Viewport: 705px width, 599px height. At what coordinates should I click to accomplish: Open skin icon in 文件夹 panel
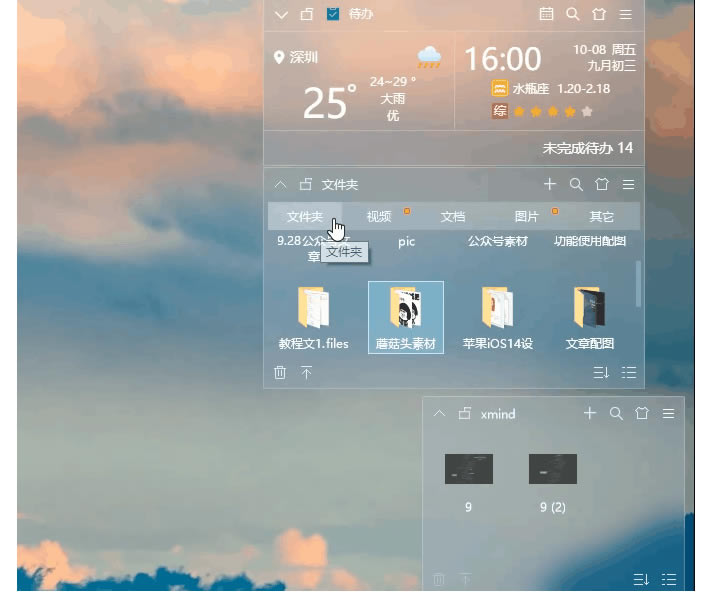click(x=602, y=184)
